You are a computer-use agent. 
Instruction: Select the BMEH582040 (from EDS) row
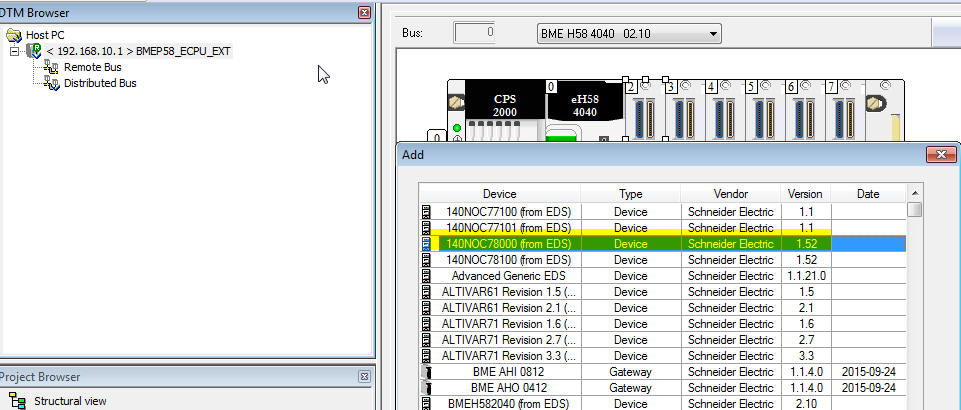tap(663, 403)
